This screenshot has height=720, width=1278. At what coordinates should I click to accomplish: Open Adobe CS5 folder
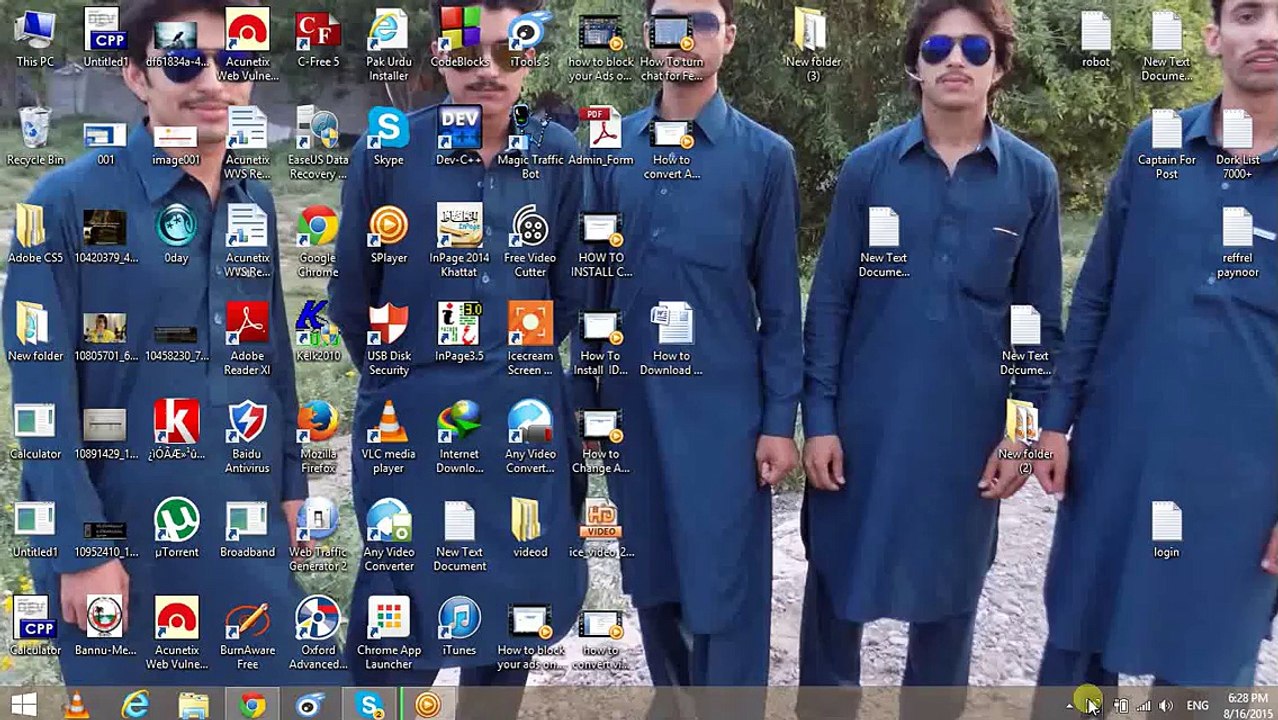(x=35, y=236)
